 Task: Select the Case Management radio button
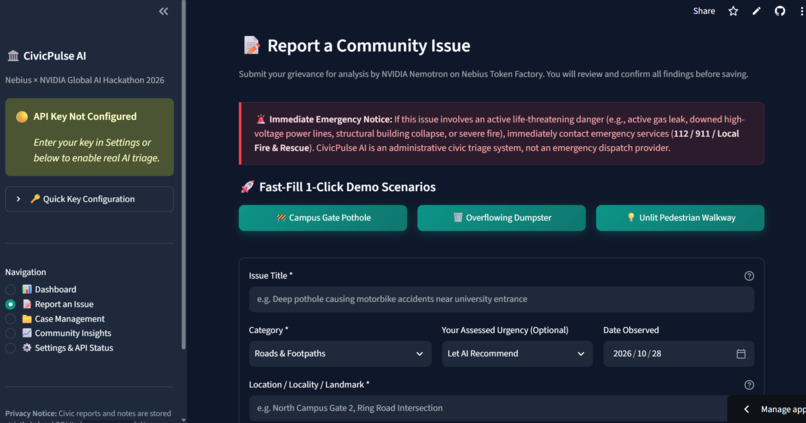10,319
